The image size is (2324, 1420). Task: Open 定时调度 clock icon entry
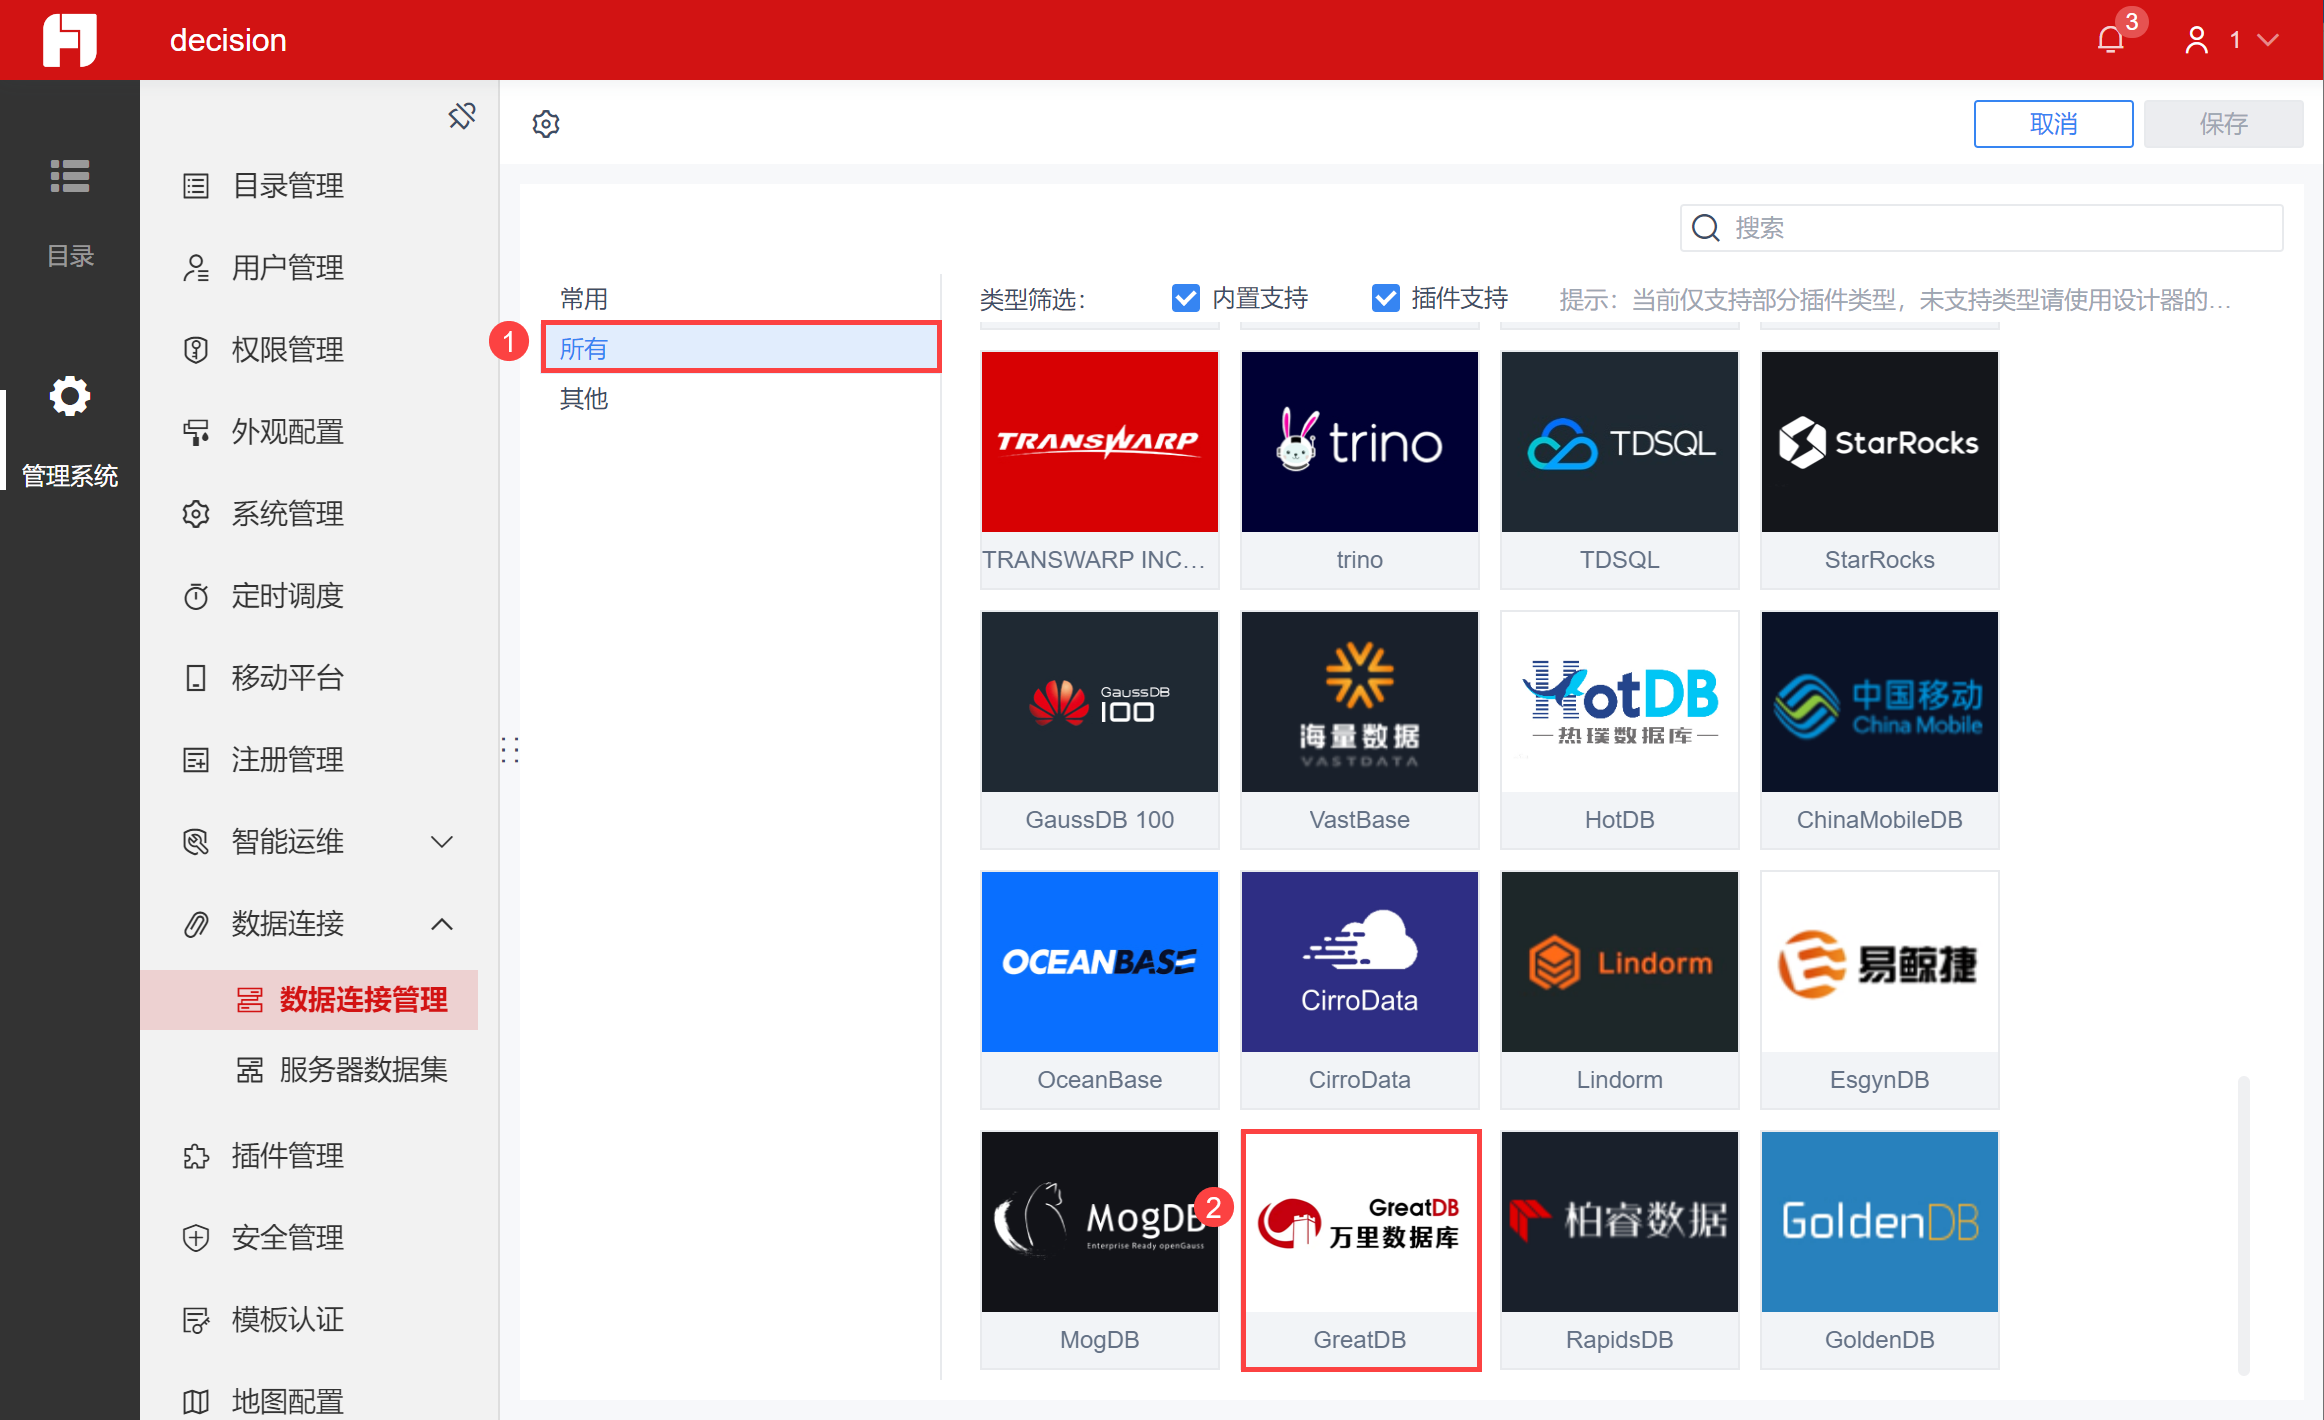[196, 597]
